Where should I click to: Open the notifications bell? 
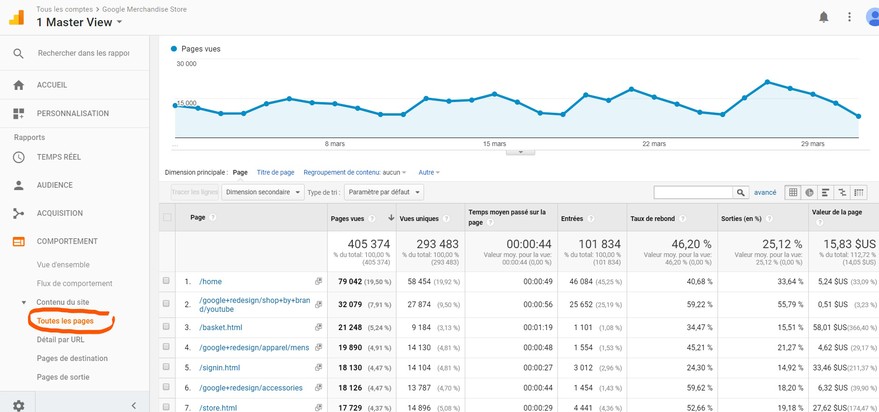(824, 17)
